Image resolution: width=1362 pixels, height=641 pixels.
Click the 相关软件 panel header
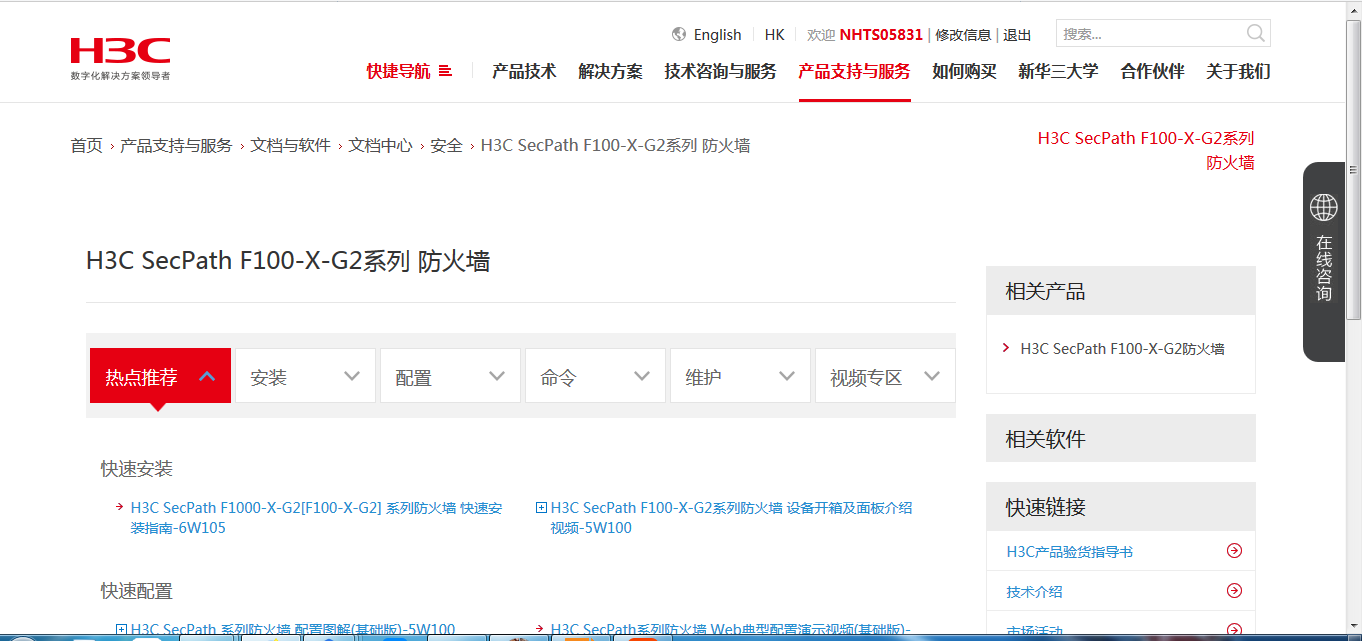click(x=1121, y=438)
